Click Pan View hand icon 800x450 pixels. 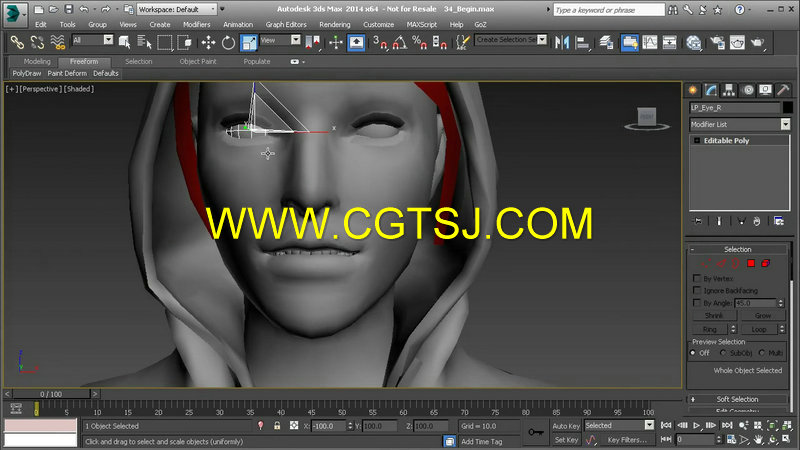point(759,439)
